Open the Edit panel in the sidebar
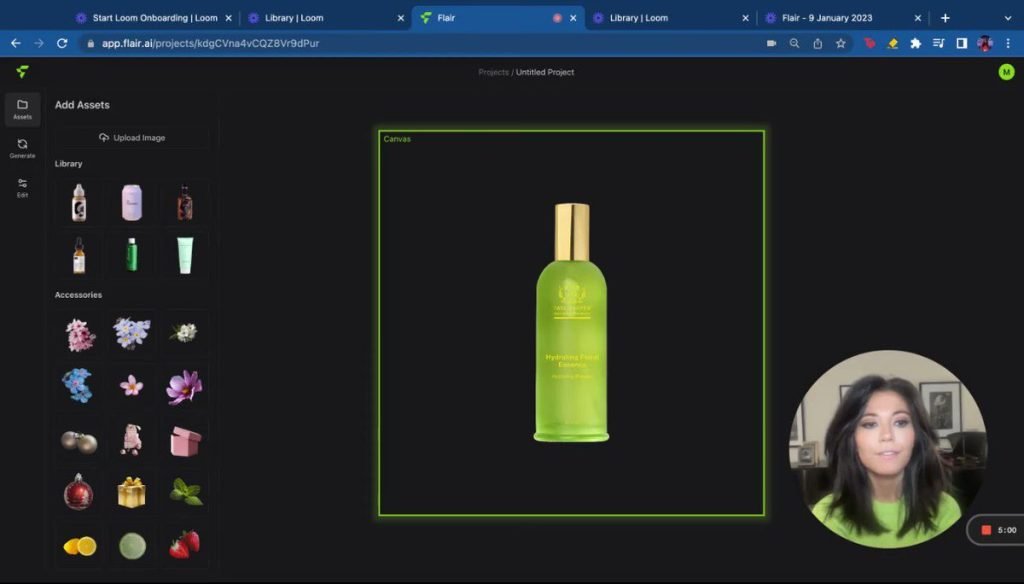This screenshot has height=584, width=1024. (22, 187)
